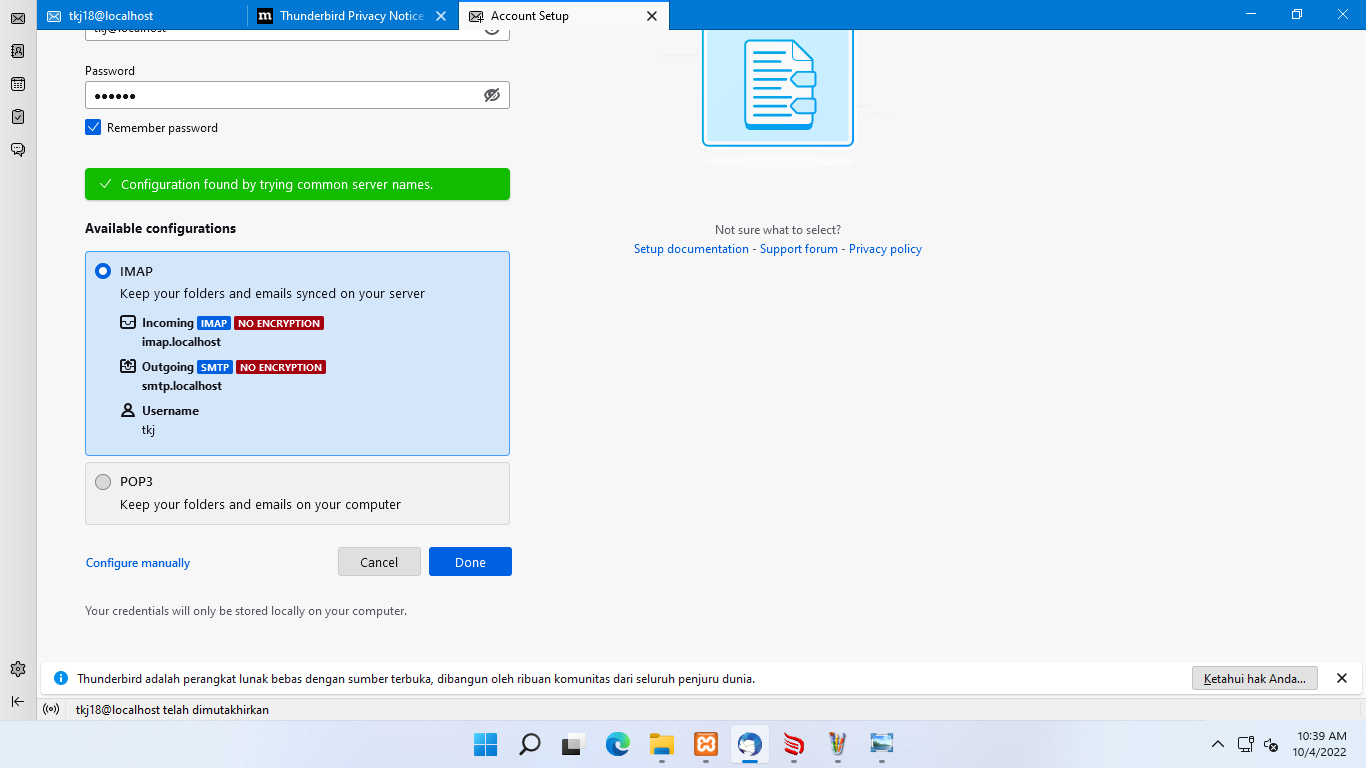The image size is (1366, 768).
Task: Open Setup documentation link
Action: coord(691,249)
